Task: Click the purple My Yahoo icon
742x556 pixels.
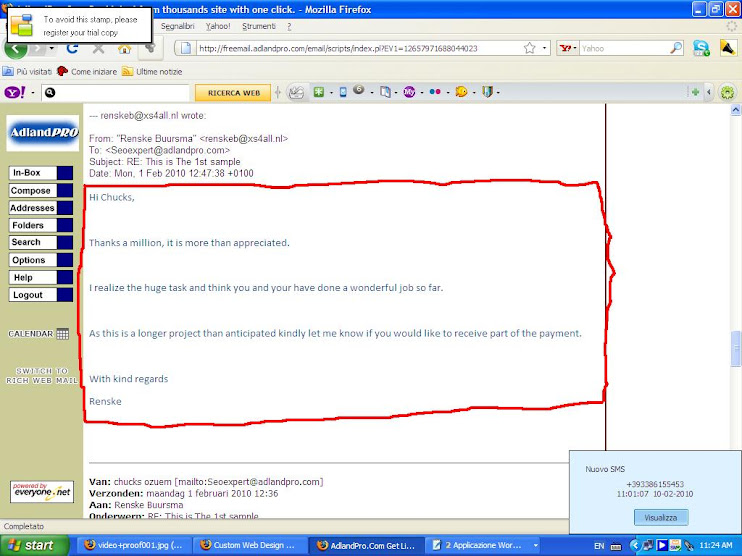Action: click(409, 92)
